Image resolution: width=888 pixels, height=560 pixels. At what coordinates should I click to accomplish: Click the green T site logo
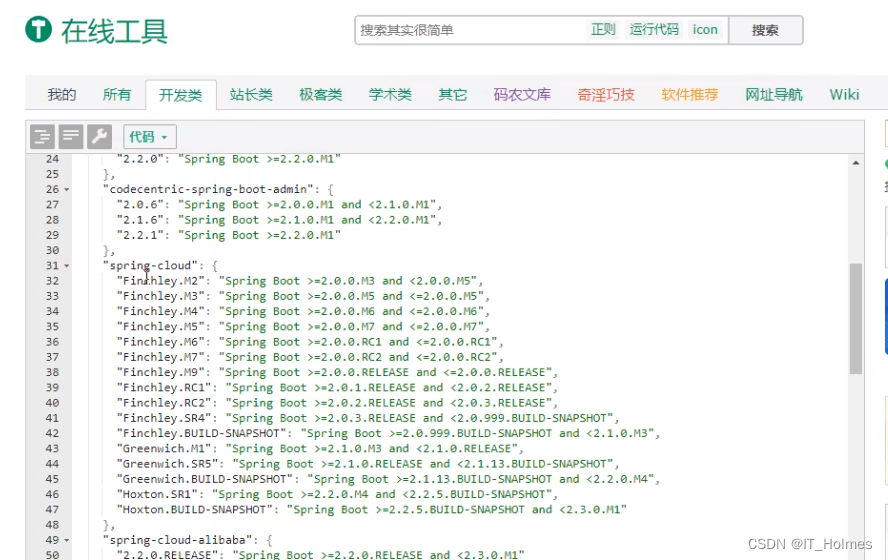[x=39, y=29]
